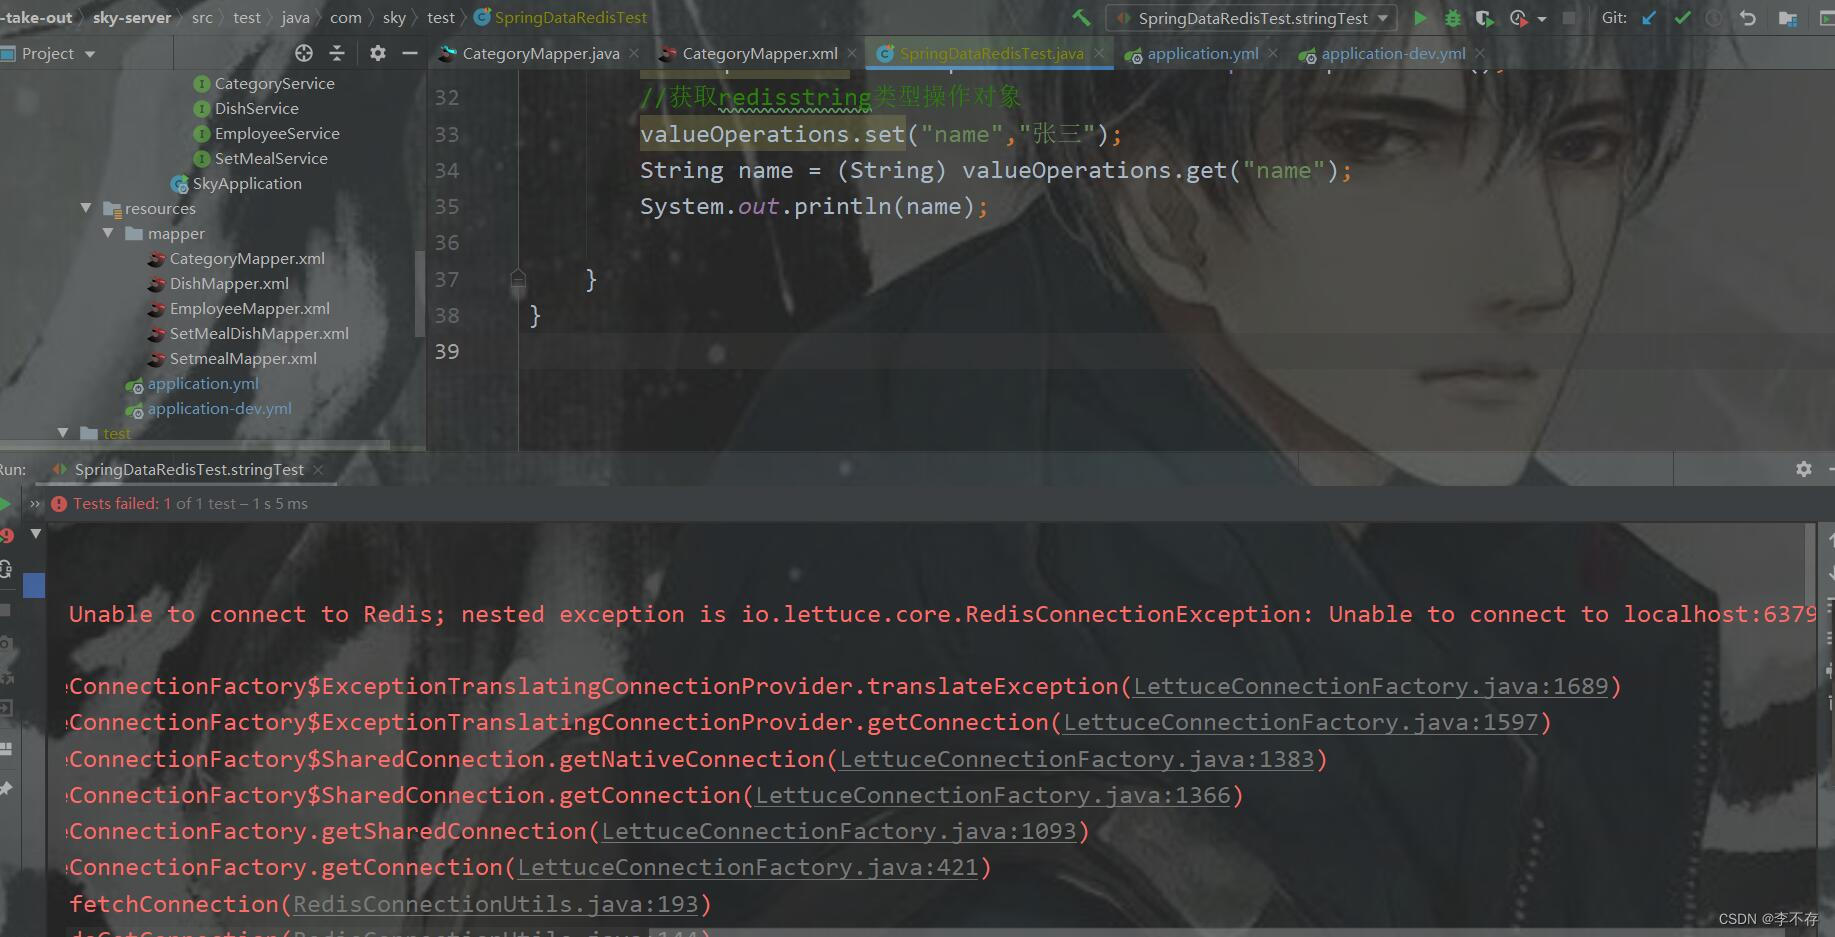Image resolution: width=1835 pixels, height=937 pixels.
Task: Run stringTest using the green Run arrow
Action: click(1420, 18)
